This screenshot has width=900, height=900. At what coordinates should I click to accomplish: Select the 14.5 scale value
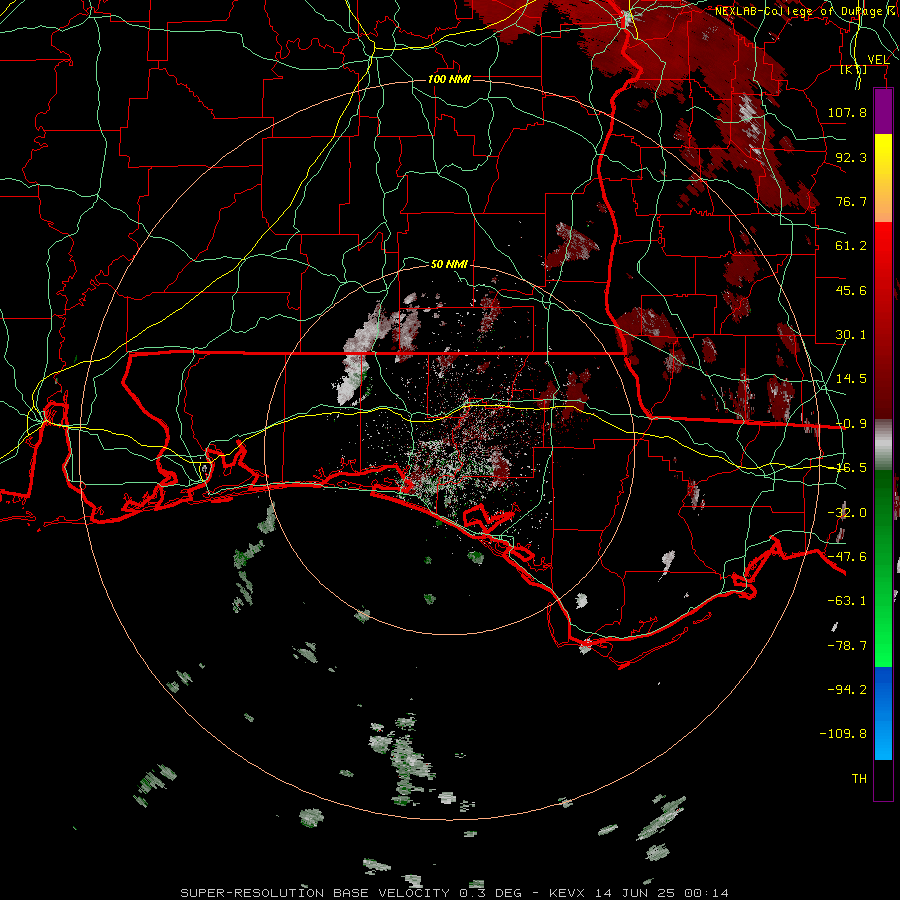click(x=851, y=379)
